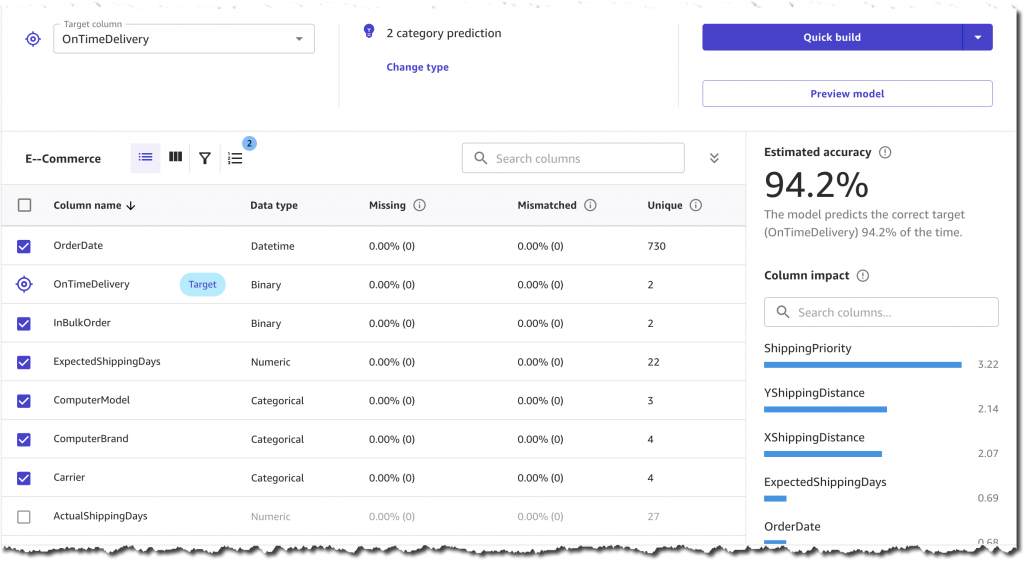1024x561 pixels.
Task: Select the Carrier column name
Action: (x=69, y=477)
